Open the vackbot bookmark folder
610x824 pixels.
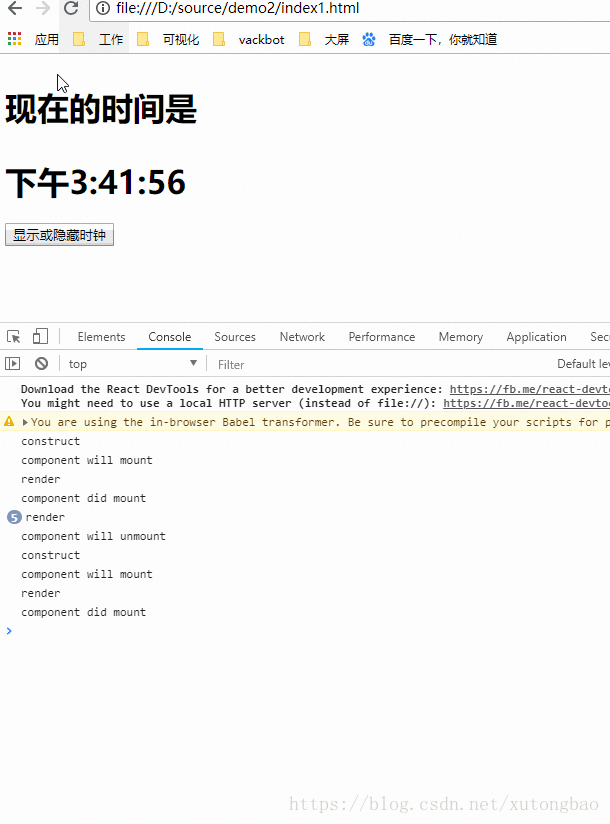click(x=249, y=39)
